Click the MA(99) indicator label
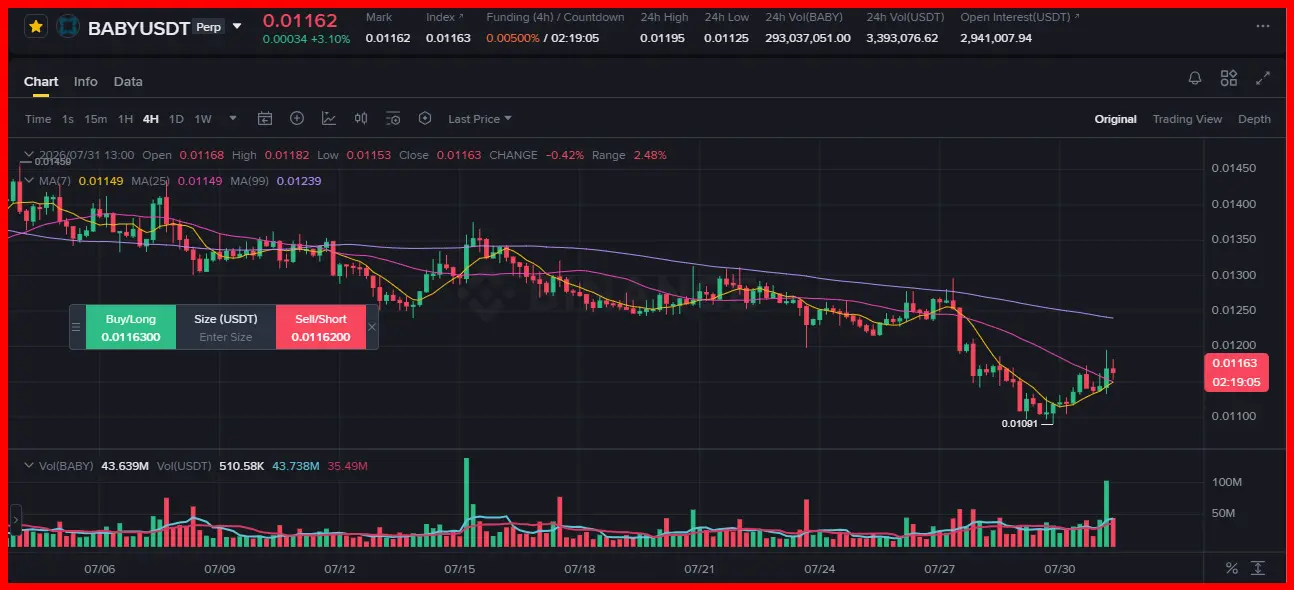Image resolution: width=1294 pixels, height=590 pixels. (x=251, y=181)
